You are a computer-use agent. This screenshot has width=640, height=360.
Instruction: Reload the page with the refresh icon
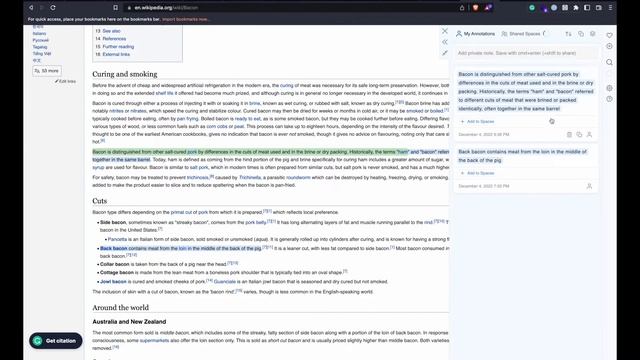pos(53,7)
